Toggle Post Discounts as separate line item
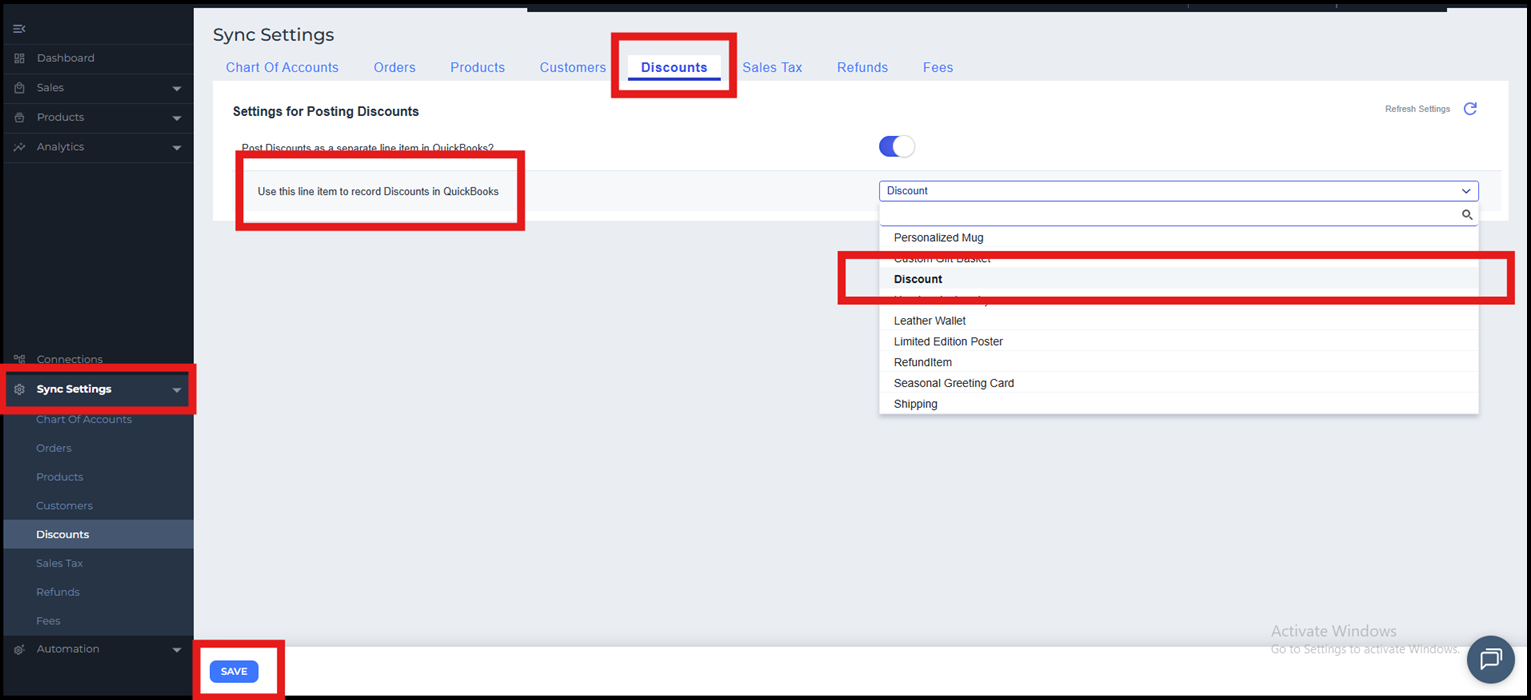 coord(897,147)
